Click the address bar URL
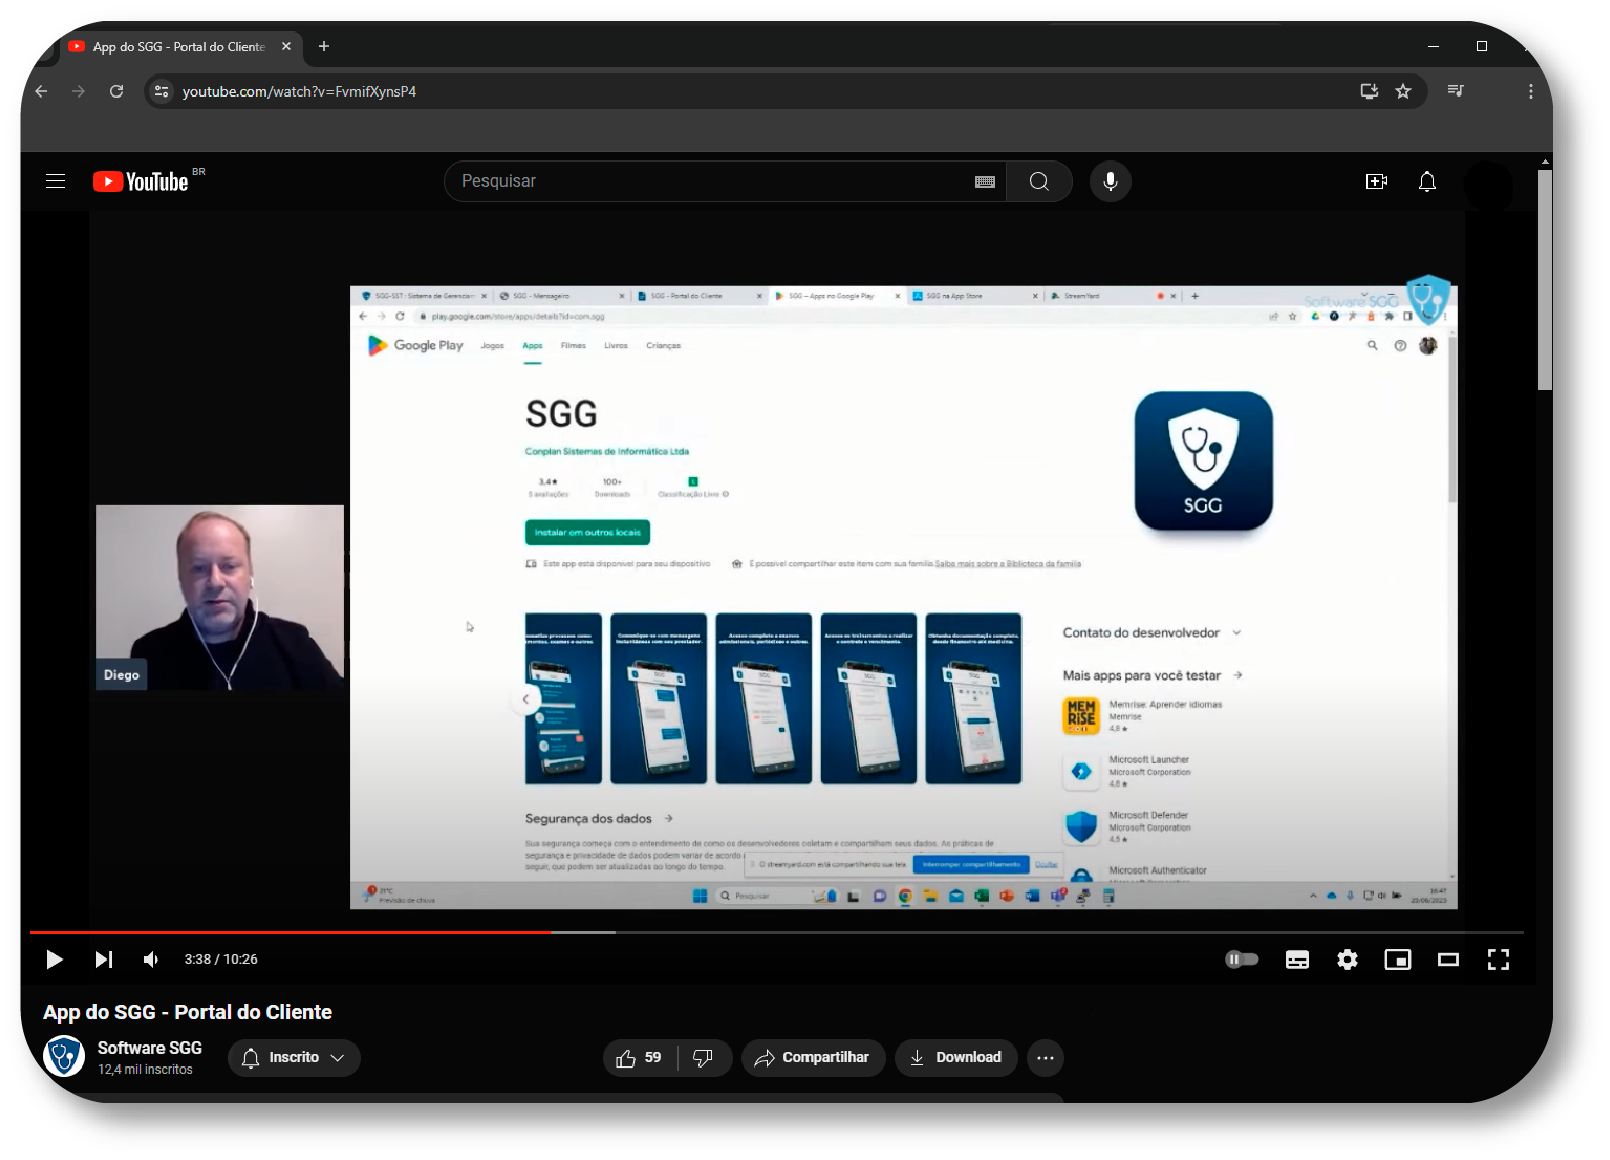Viewport: 1610px width, 1160px height. (x=299, y=92)
